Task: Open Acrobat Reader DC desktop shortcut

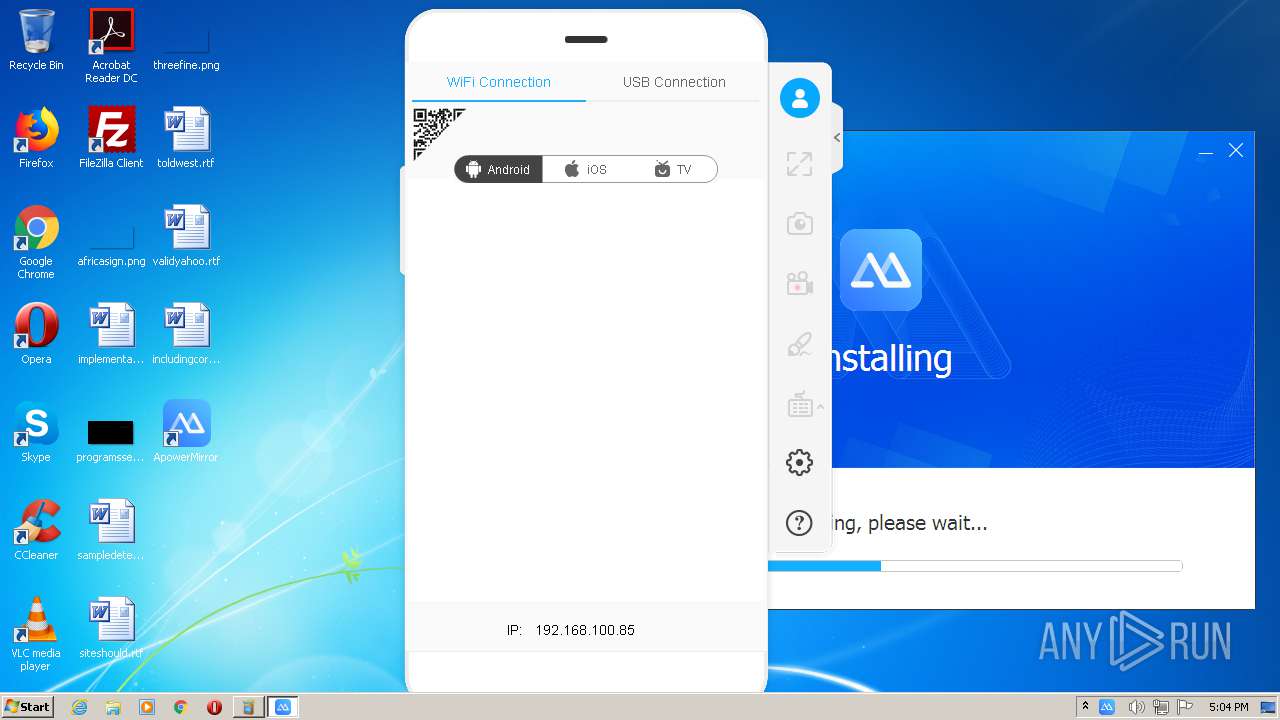Action: [x=111, y=46]
